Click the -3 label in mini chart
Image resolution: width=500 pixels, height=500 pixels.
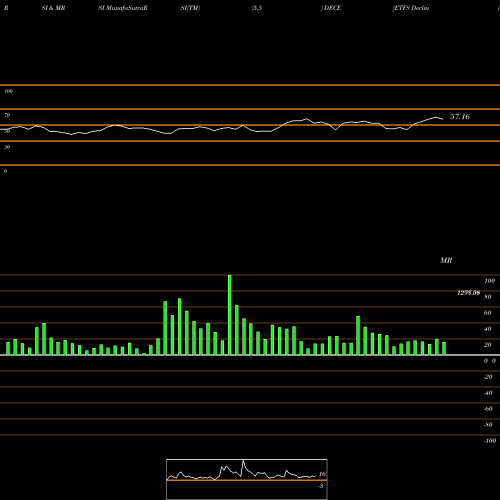321,486
